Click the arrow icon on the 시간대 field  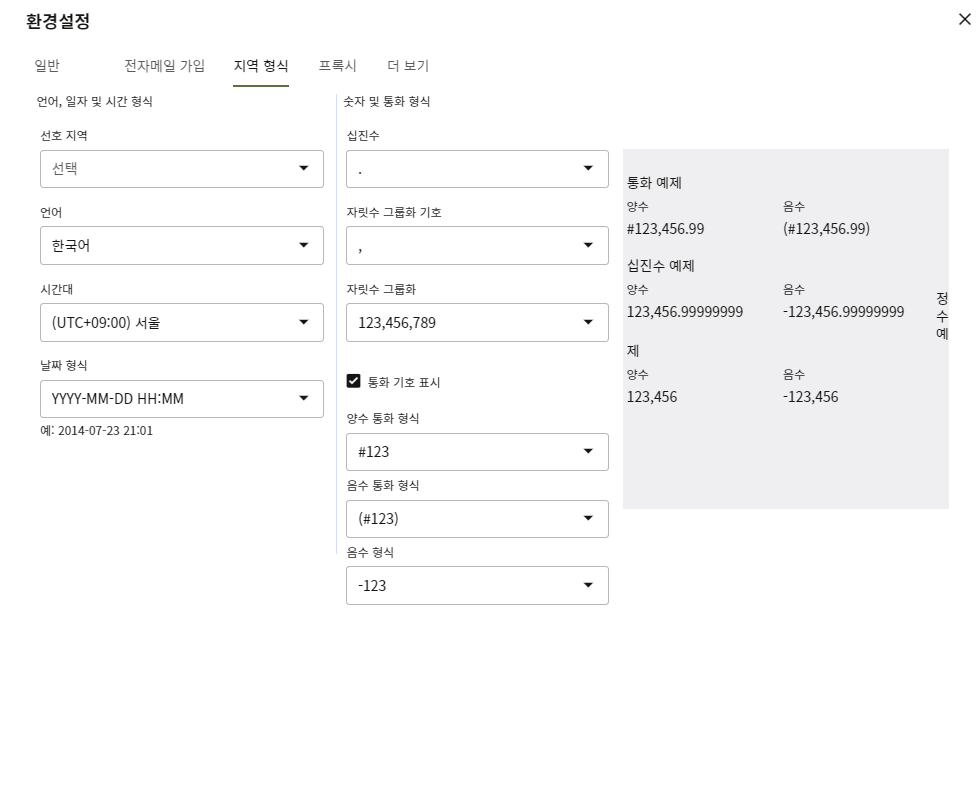pos(304,323)
